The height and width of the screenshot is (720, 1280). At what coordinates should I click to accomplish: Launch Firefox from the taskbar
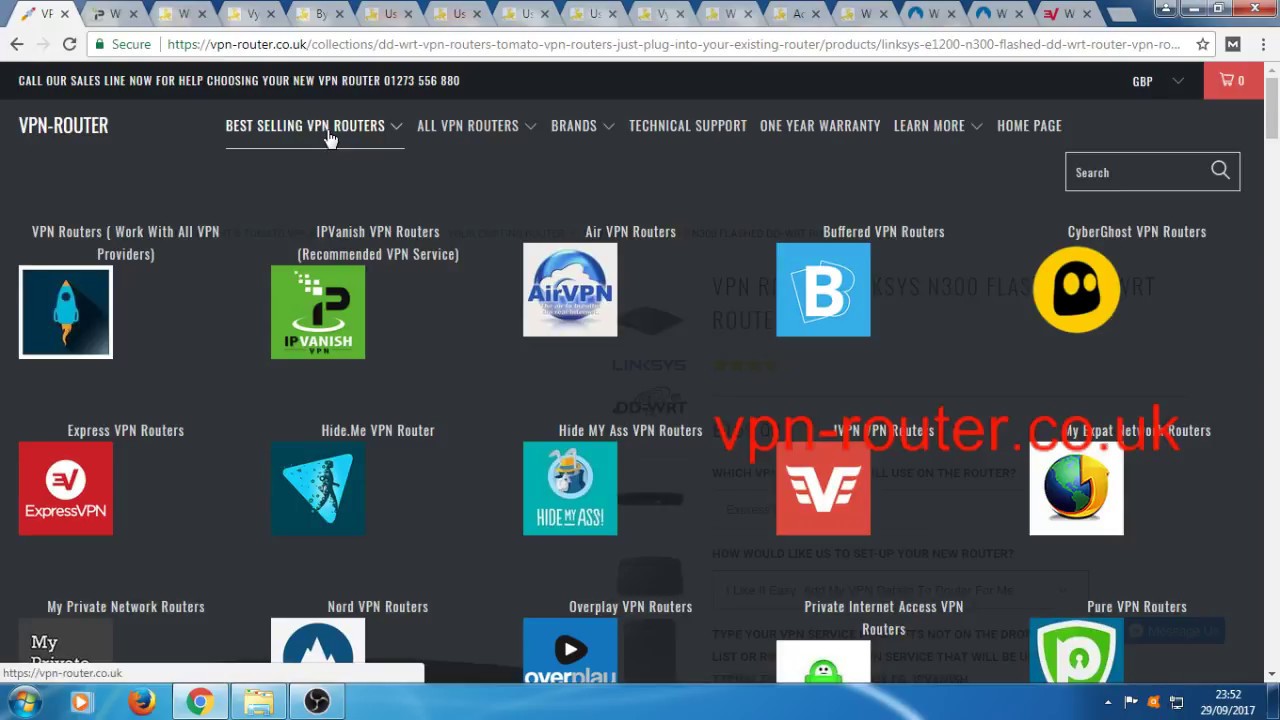[141, 702]
